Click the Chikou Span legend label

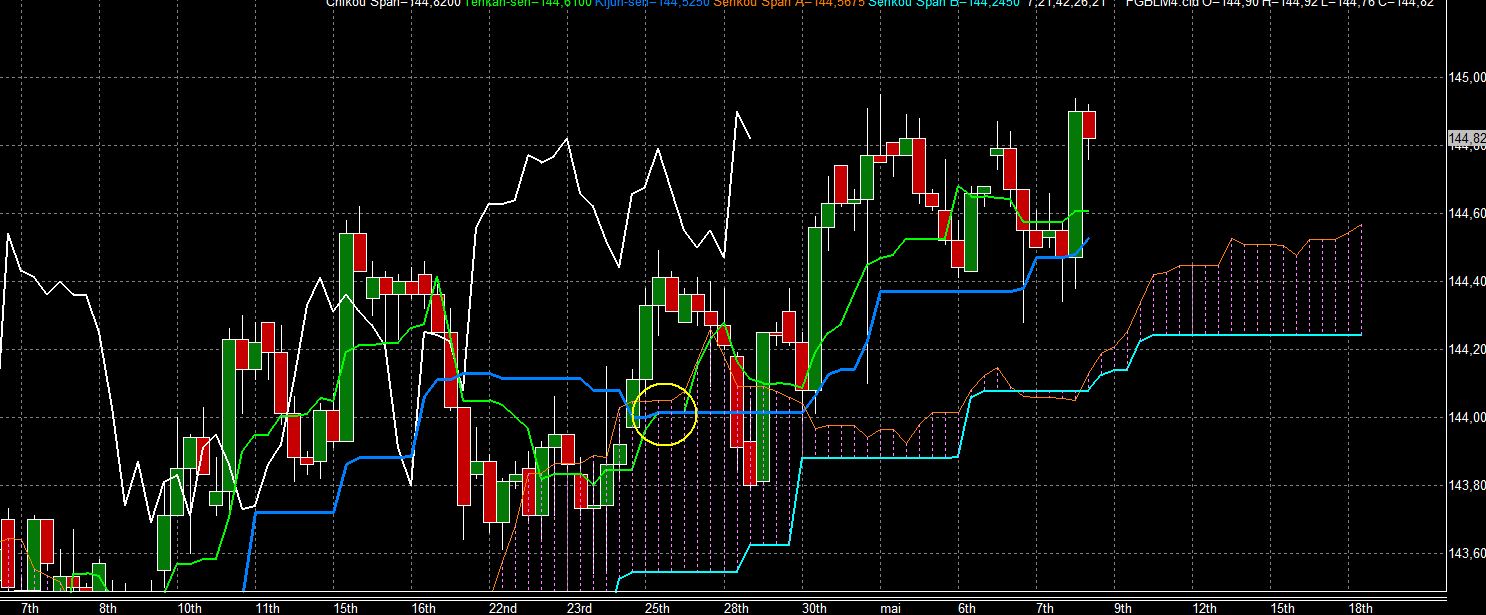point(393,3)
